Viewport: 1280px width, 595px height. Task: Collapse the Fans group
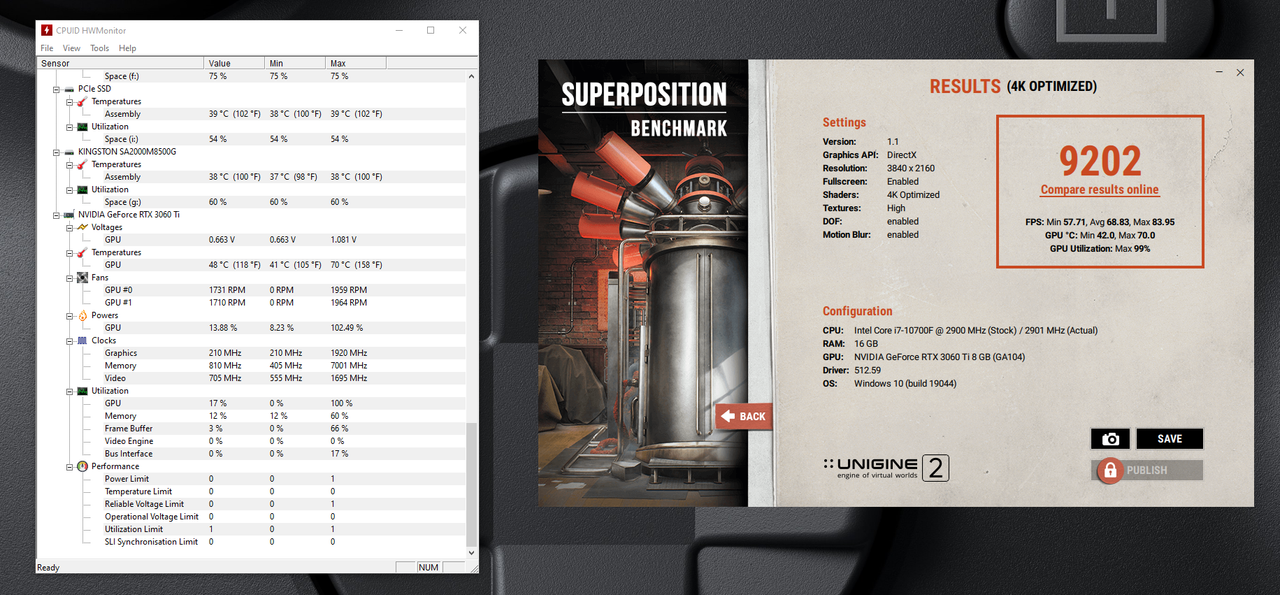70,278
